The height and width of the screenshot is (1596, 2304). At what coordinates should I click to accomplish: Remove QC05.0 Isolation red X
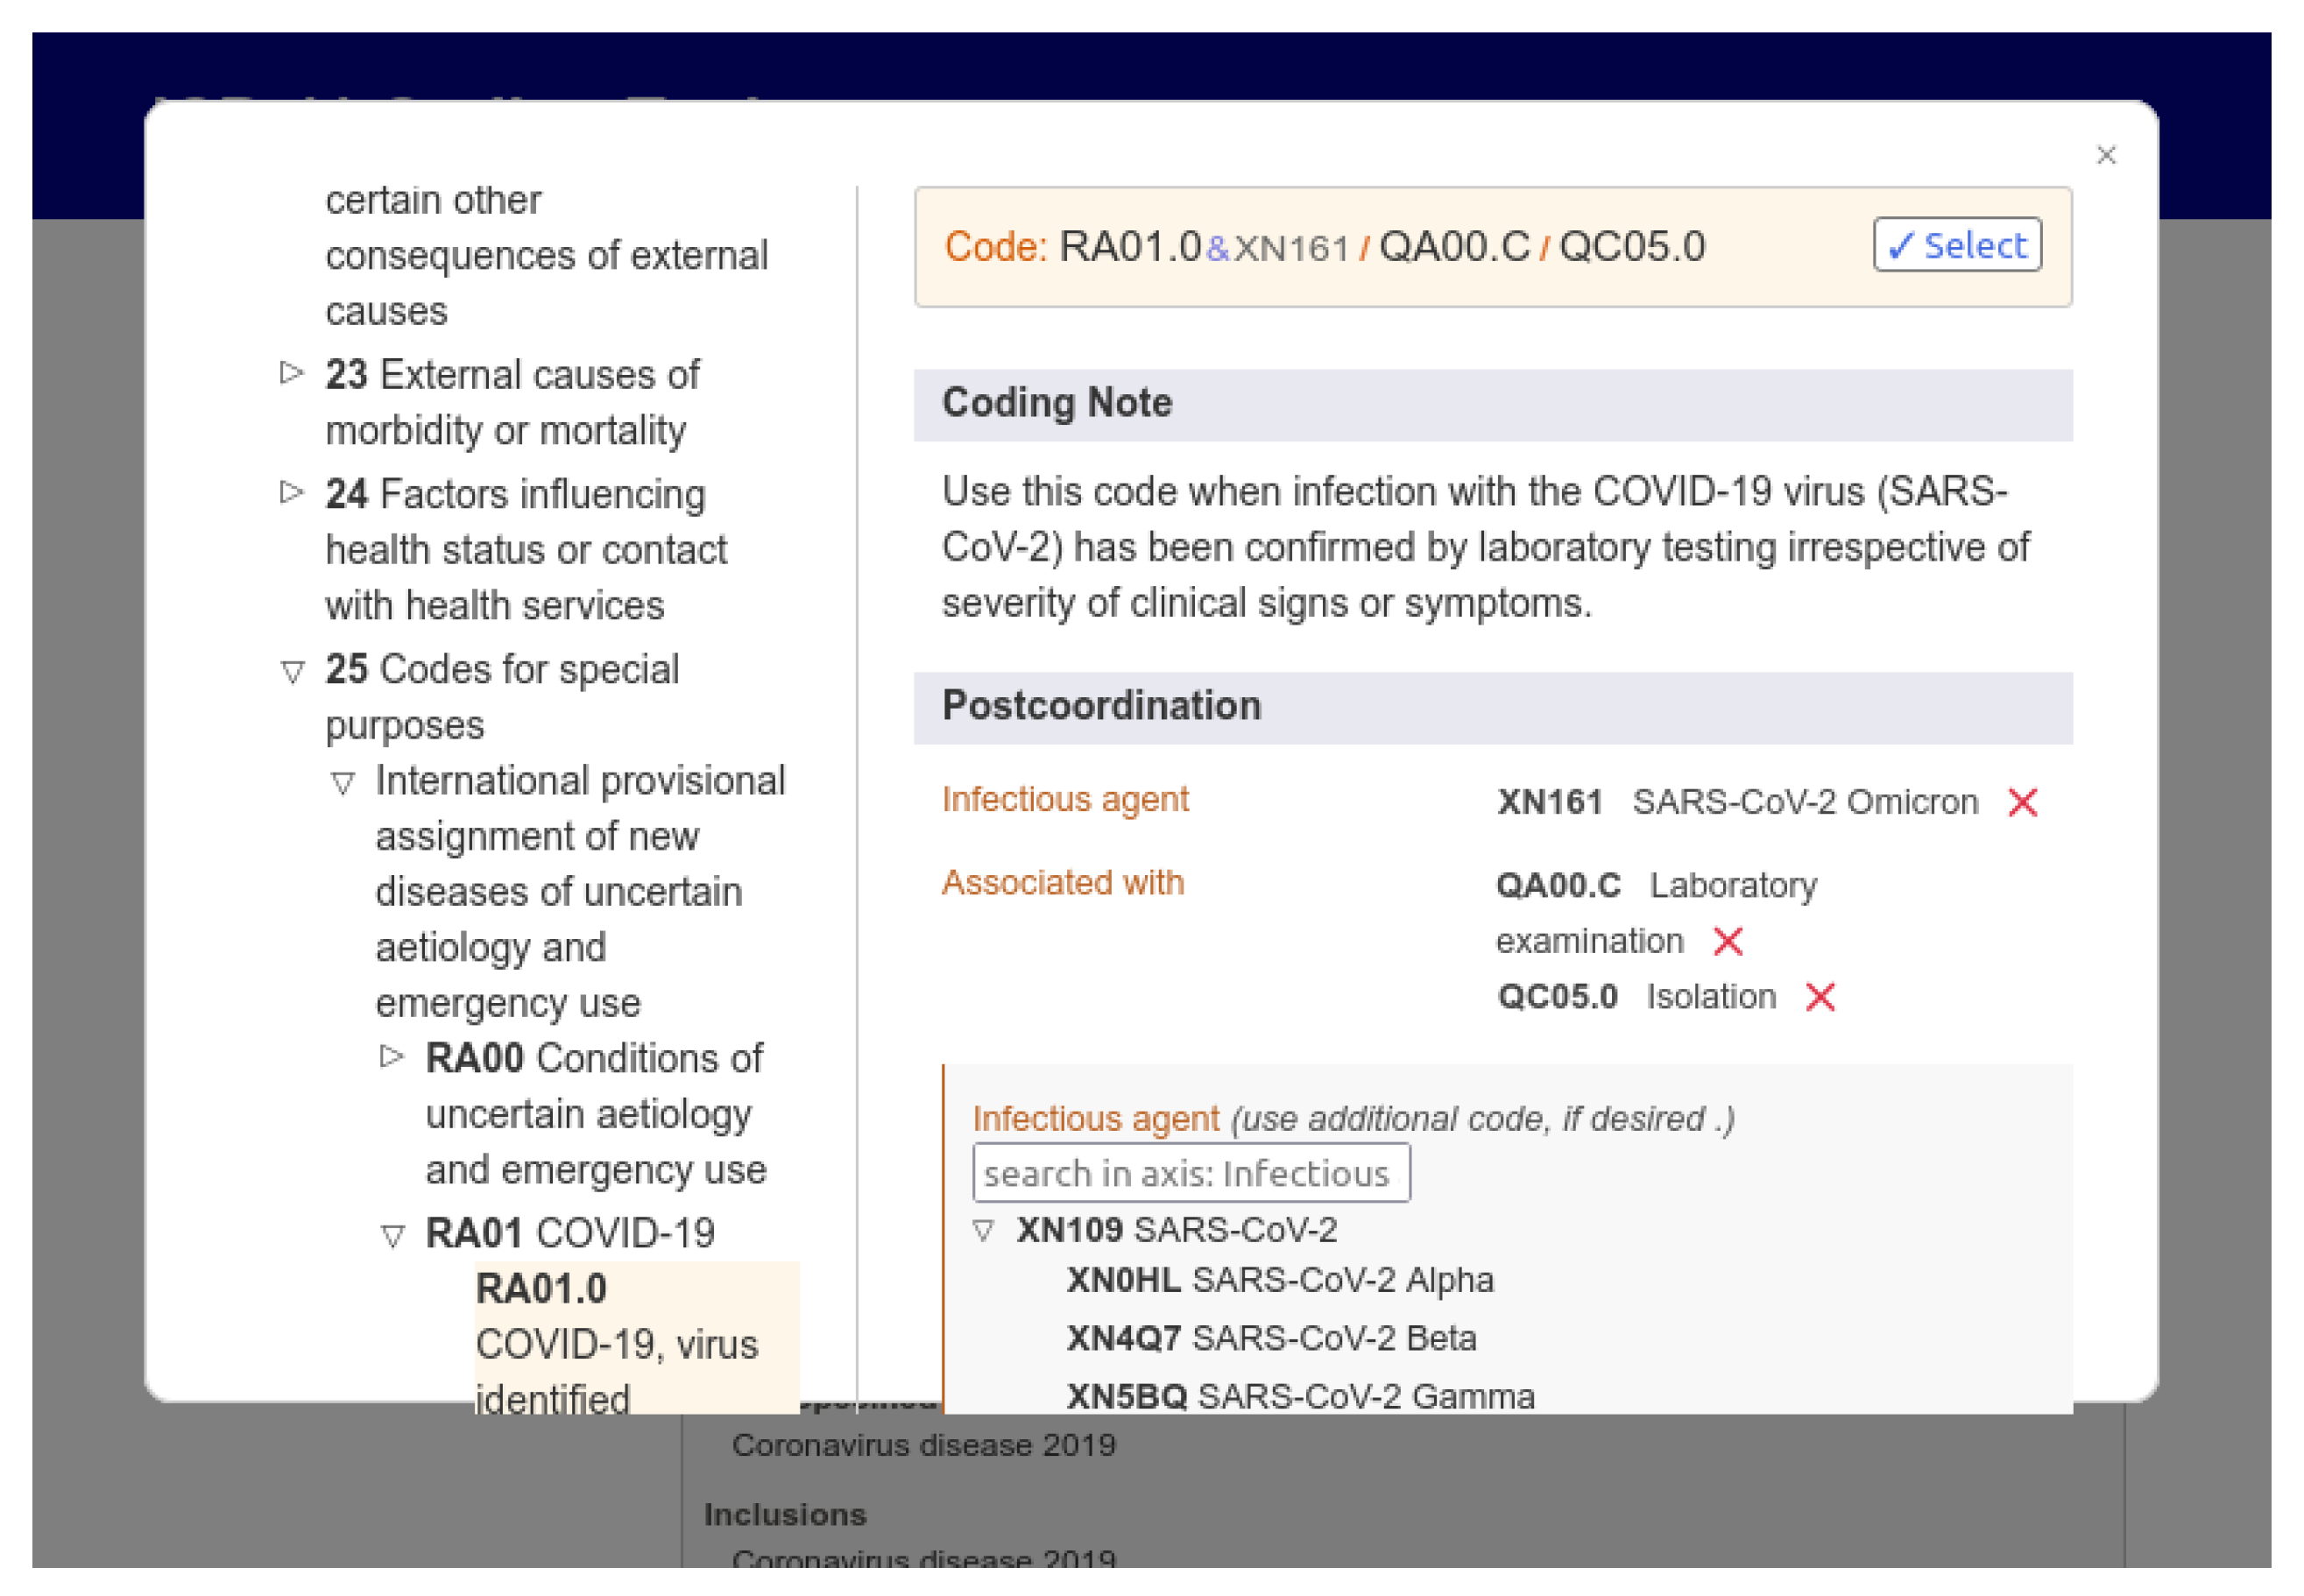coord(1820,997)
